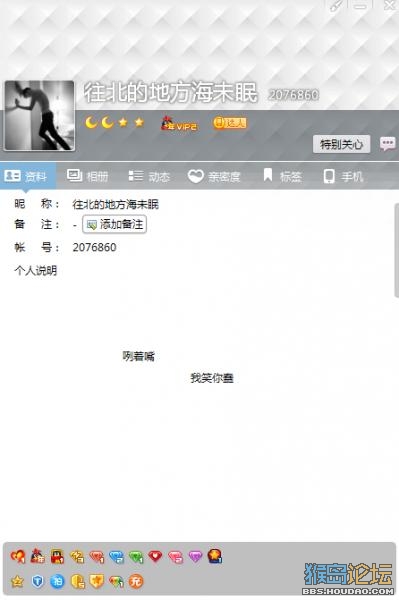Click the pink diamond service icon
Viewport: 399px width, 600px height.
[176, 557]
